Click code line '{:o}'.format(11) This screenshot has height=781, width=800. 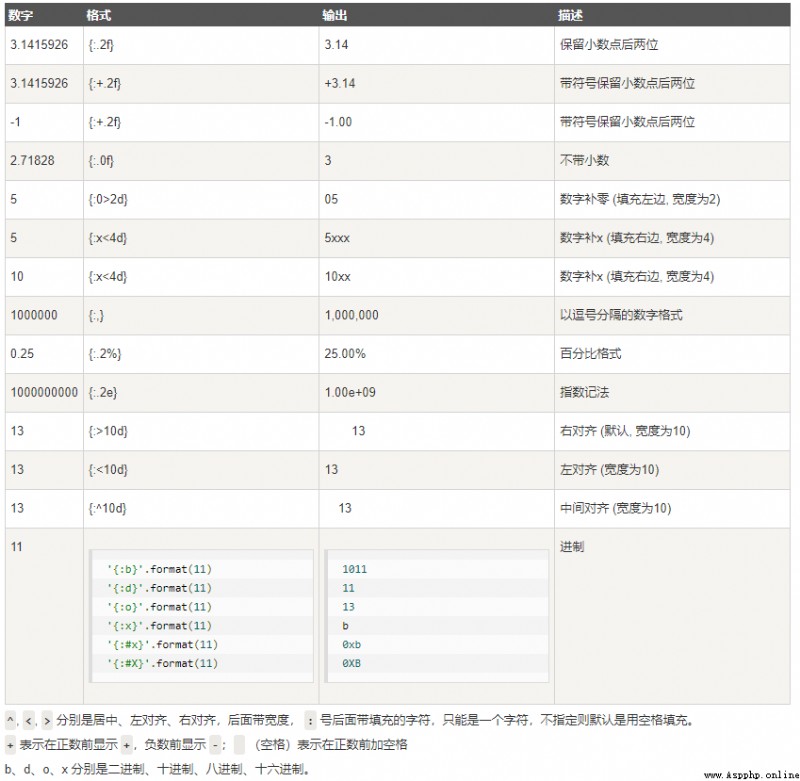point(159,607)
